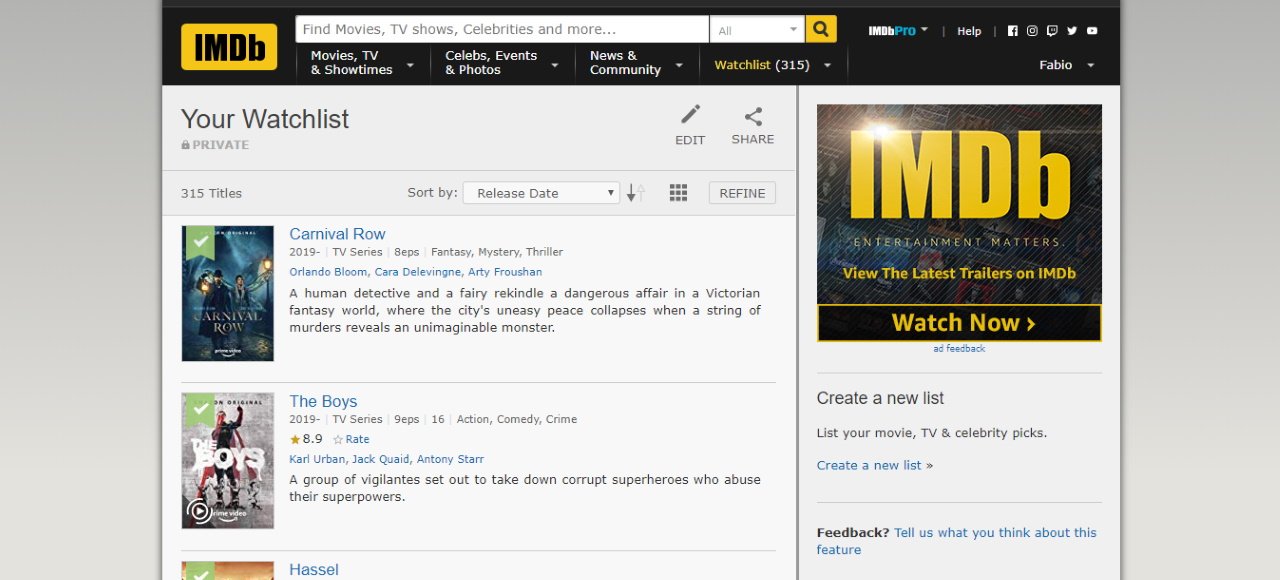Viewport: 1280px width, 580px height.
Task: Open the Fabio account menu
Action: tap(1067, 65)
